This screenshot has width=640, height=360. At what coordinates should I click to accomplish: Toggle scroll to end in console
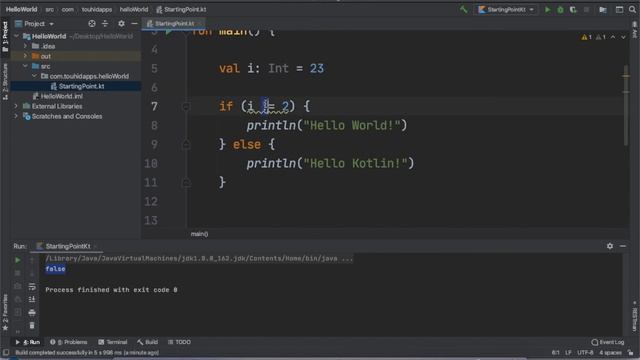32,299
